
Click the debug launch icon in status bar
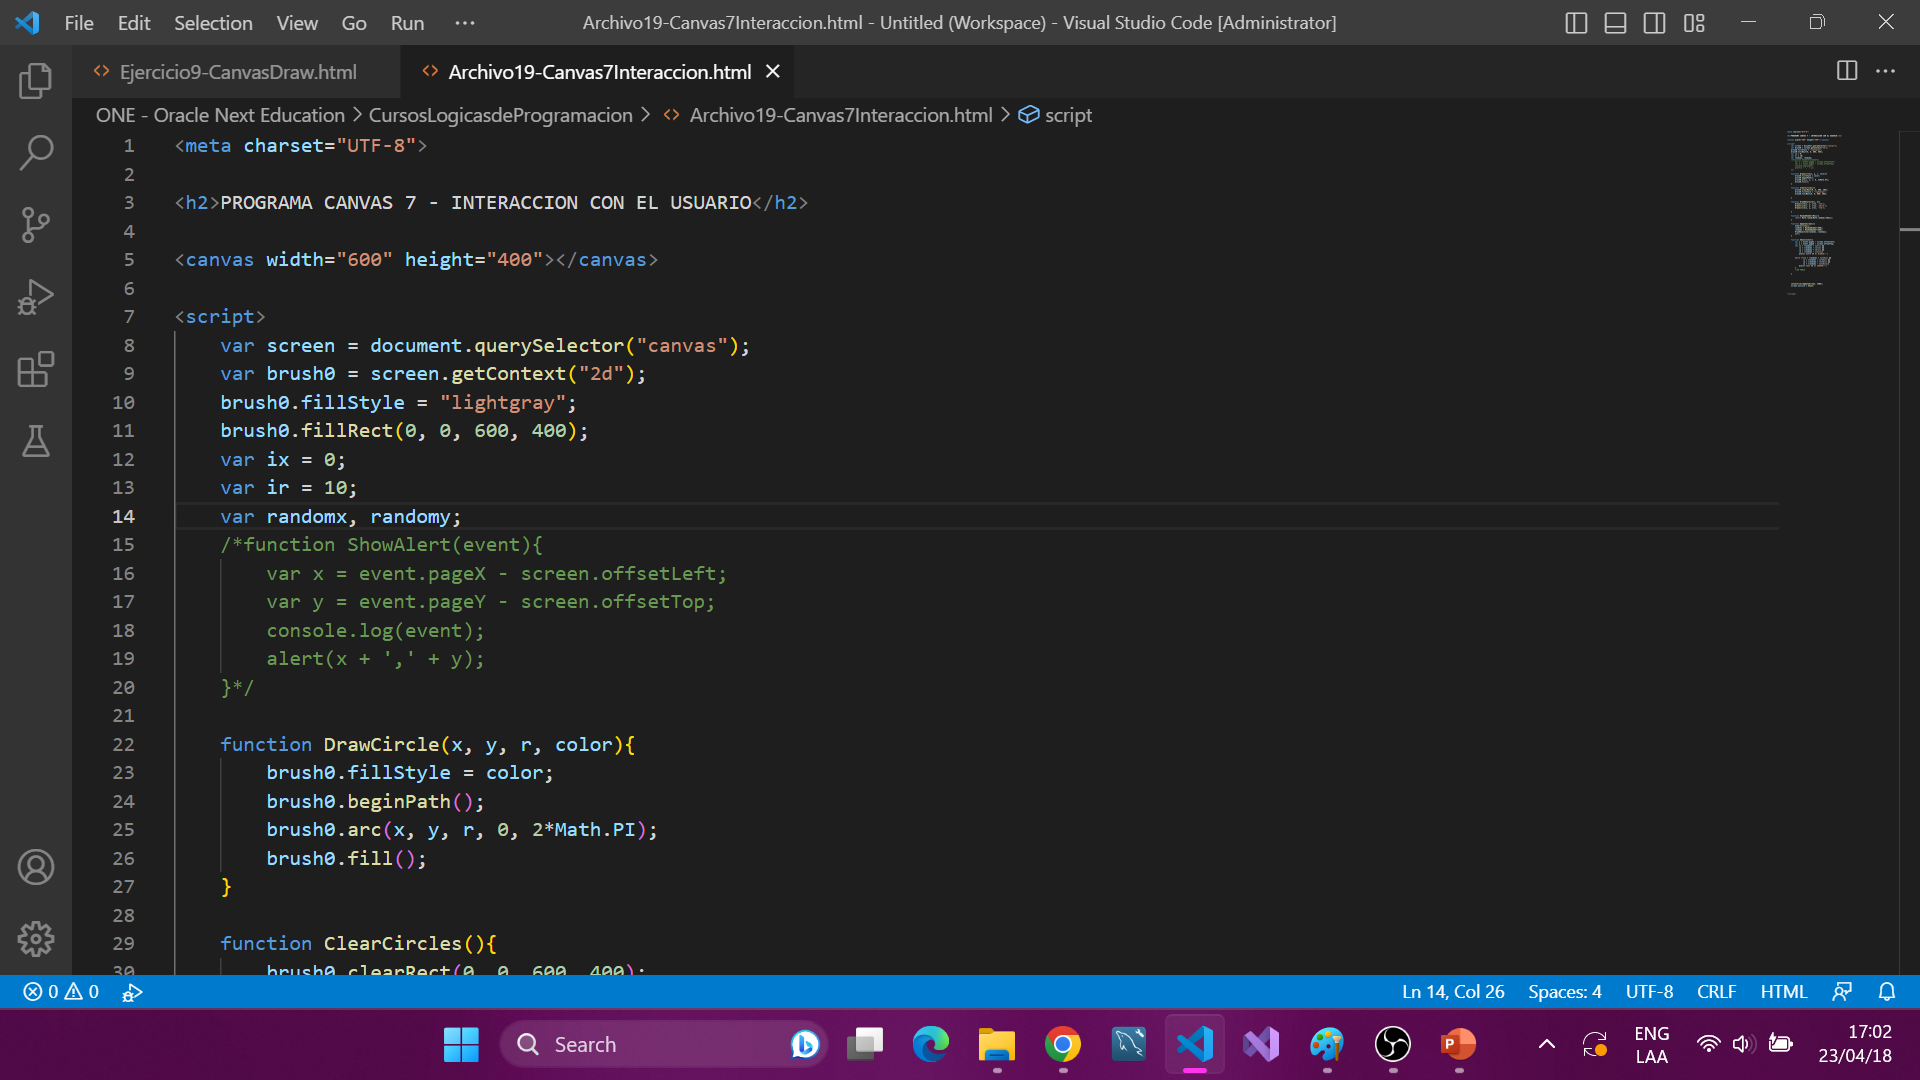(132, 992)
